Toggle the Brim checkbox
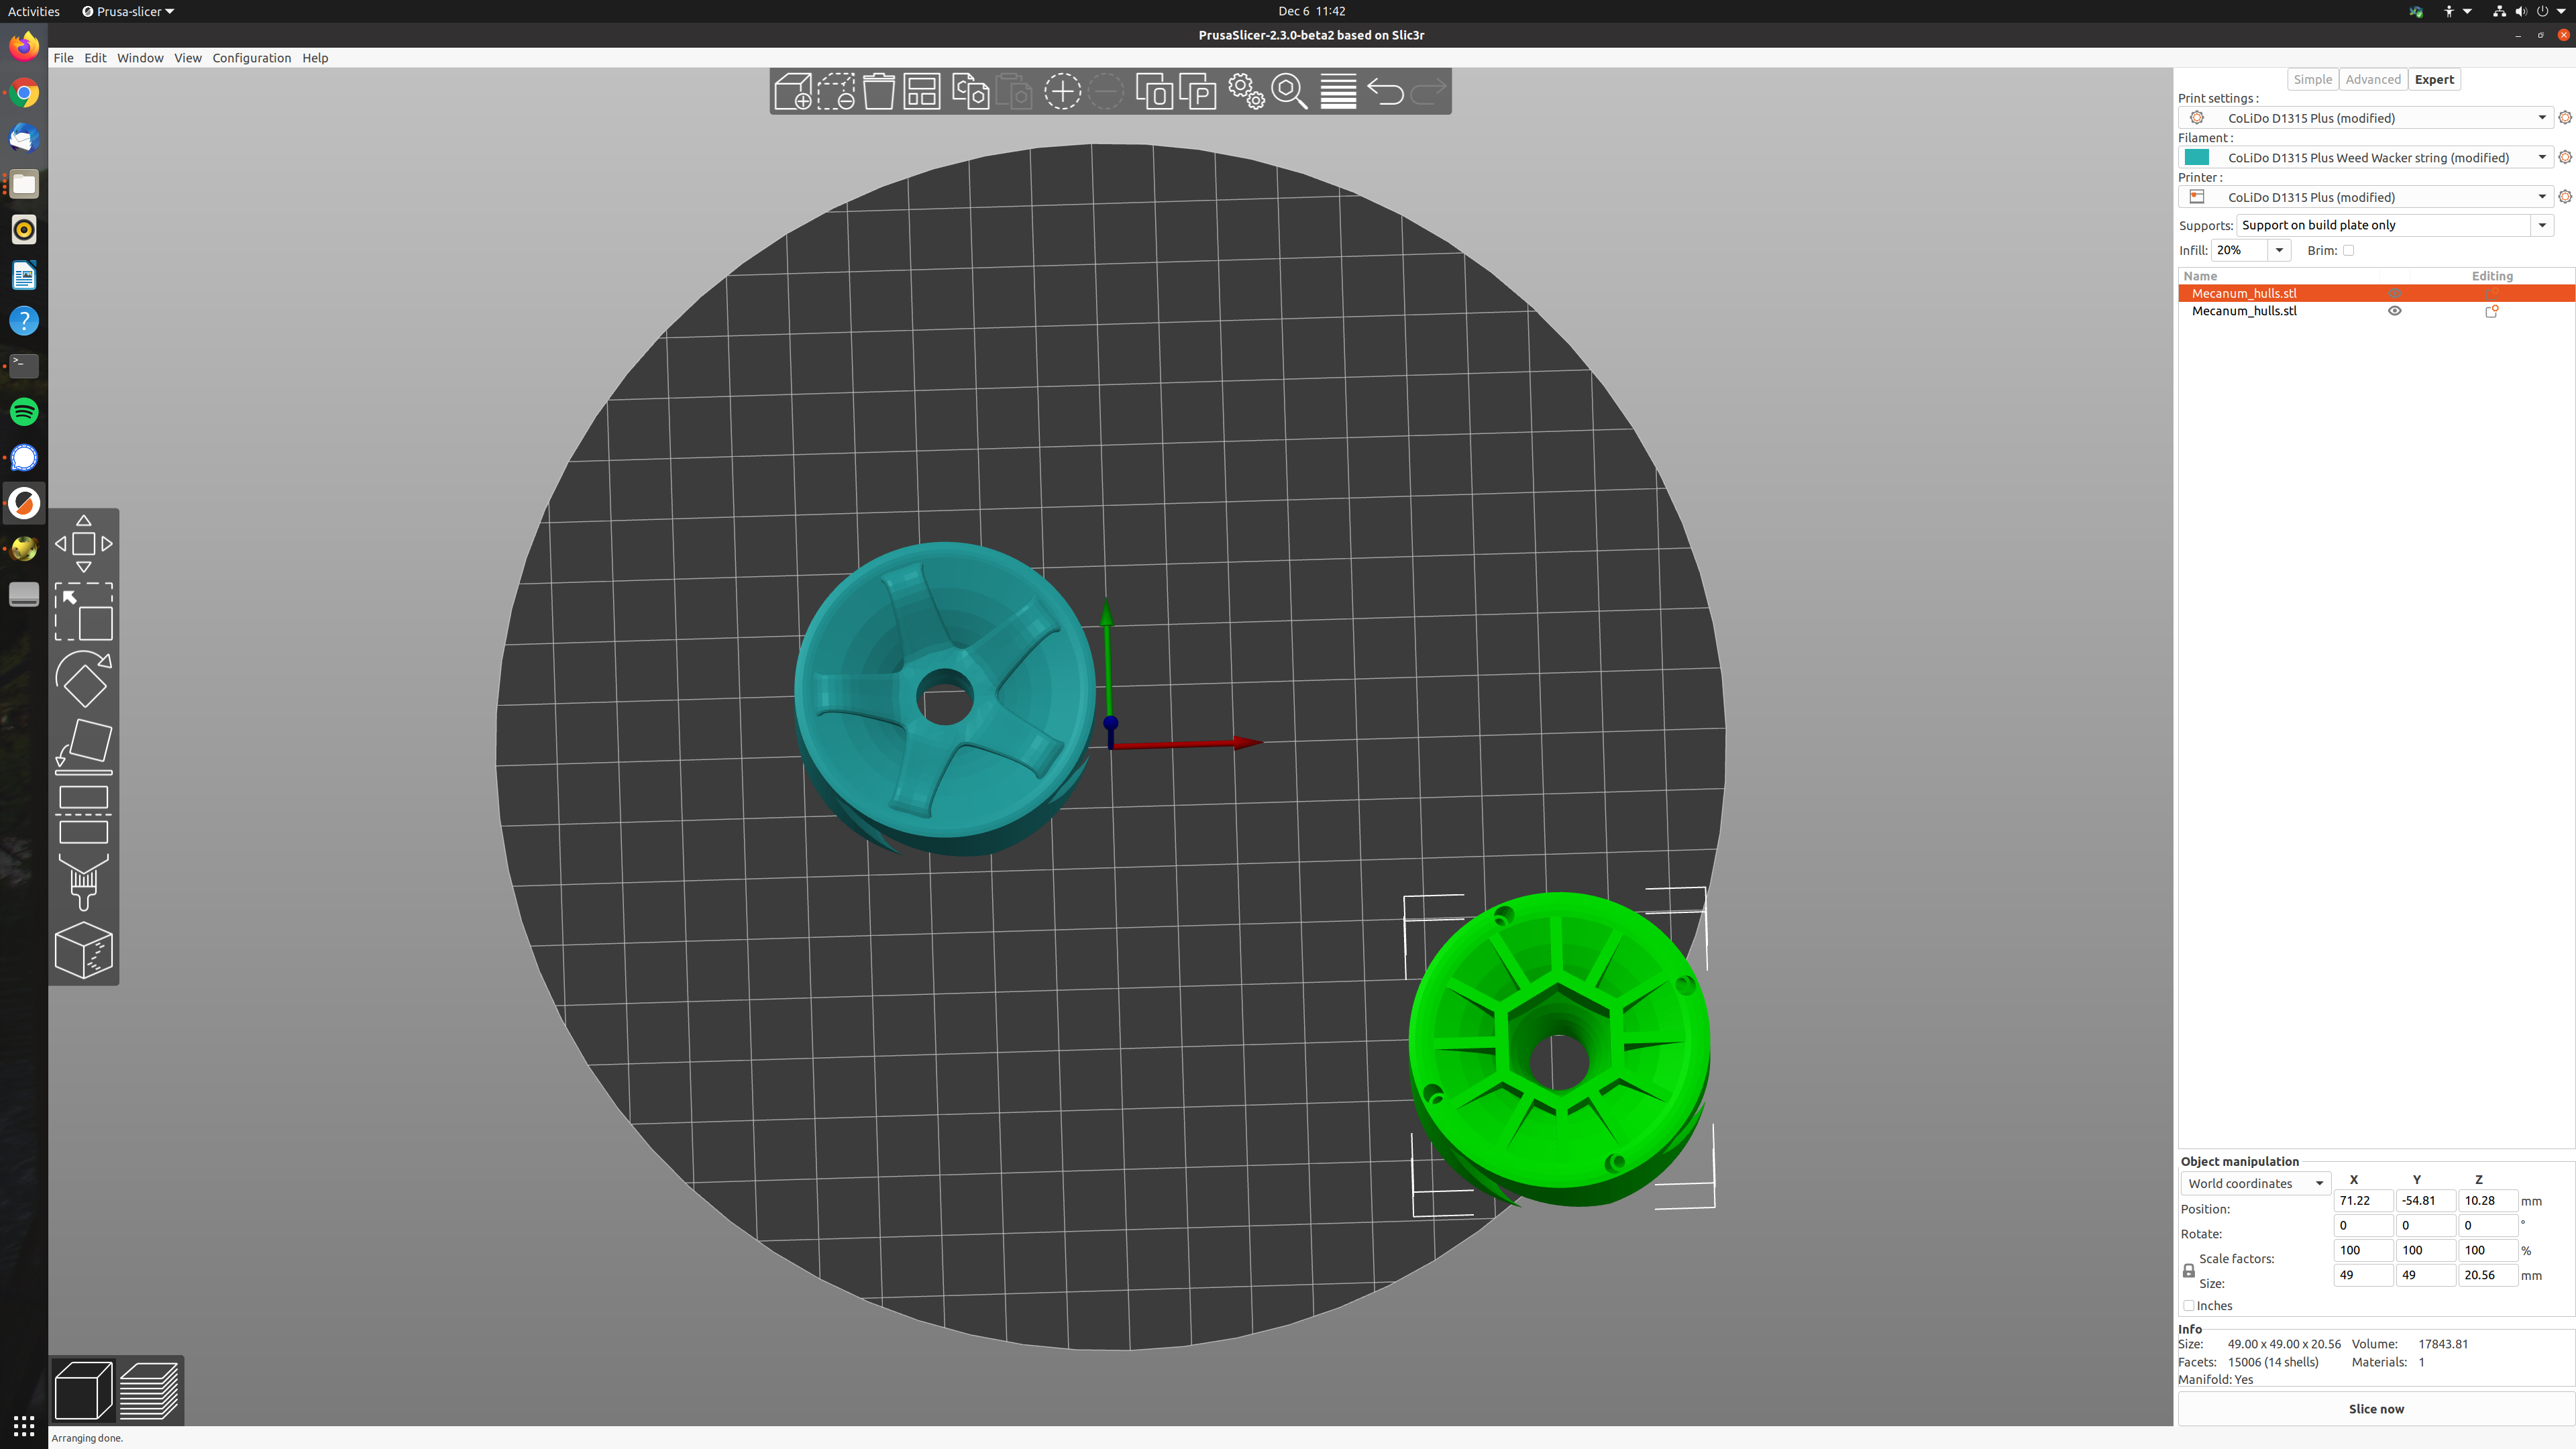The image size is (2576, 1449). click(x=2348, y=251)
